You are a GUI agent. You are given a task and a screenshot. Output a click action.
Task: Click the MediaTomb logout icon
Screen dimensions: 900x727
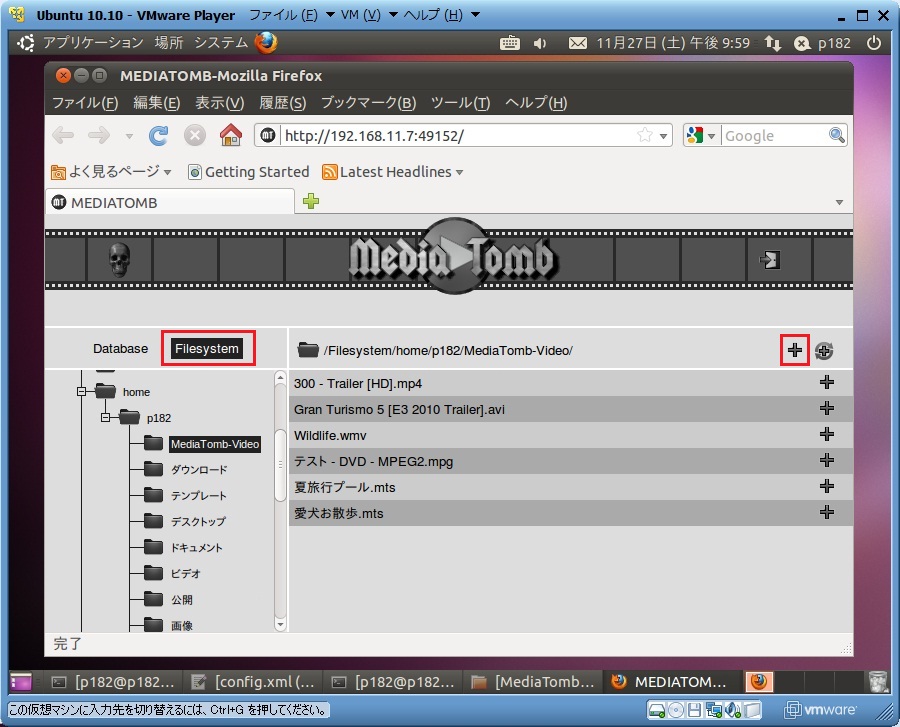tap(770, 260)
